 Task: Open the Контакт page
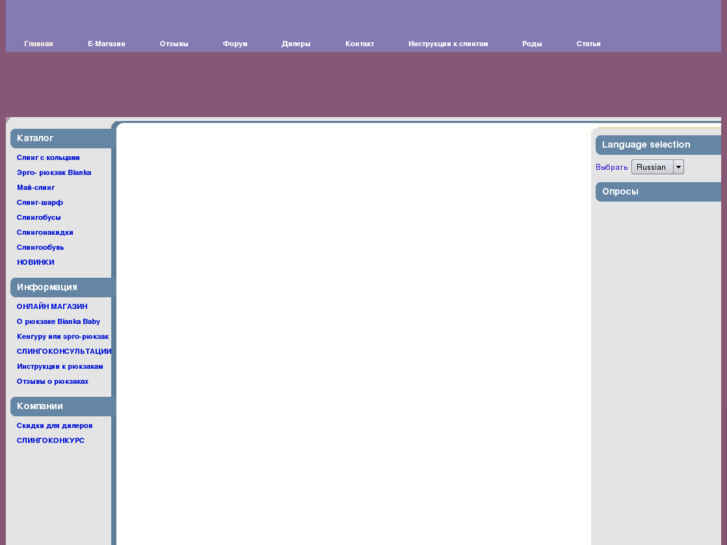360,44
